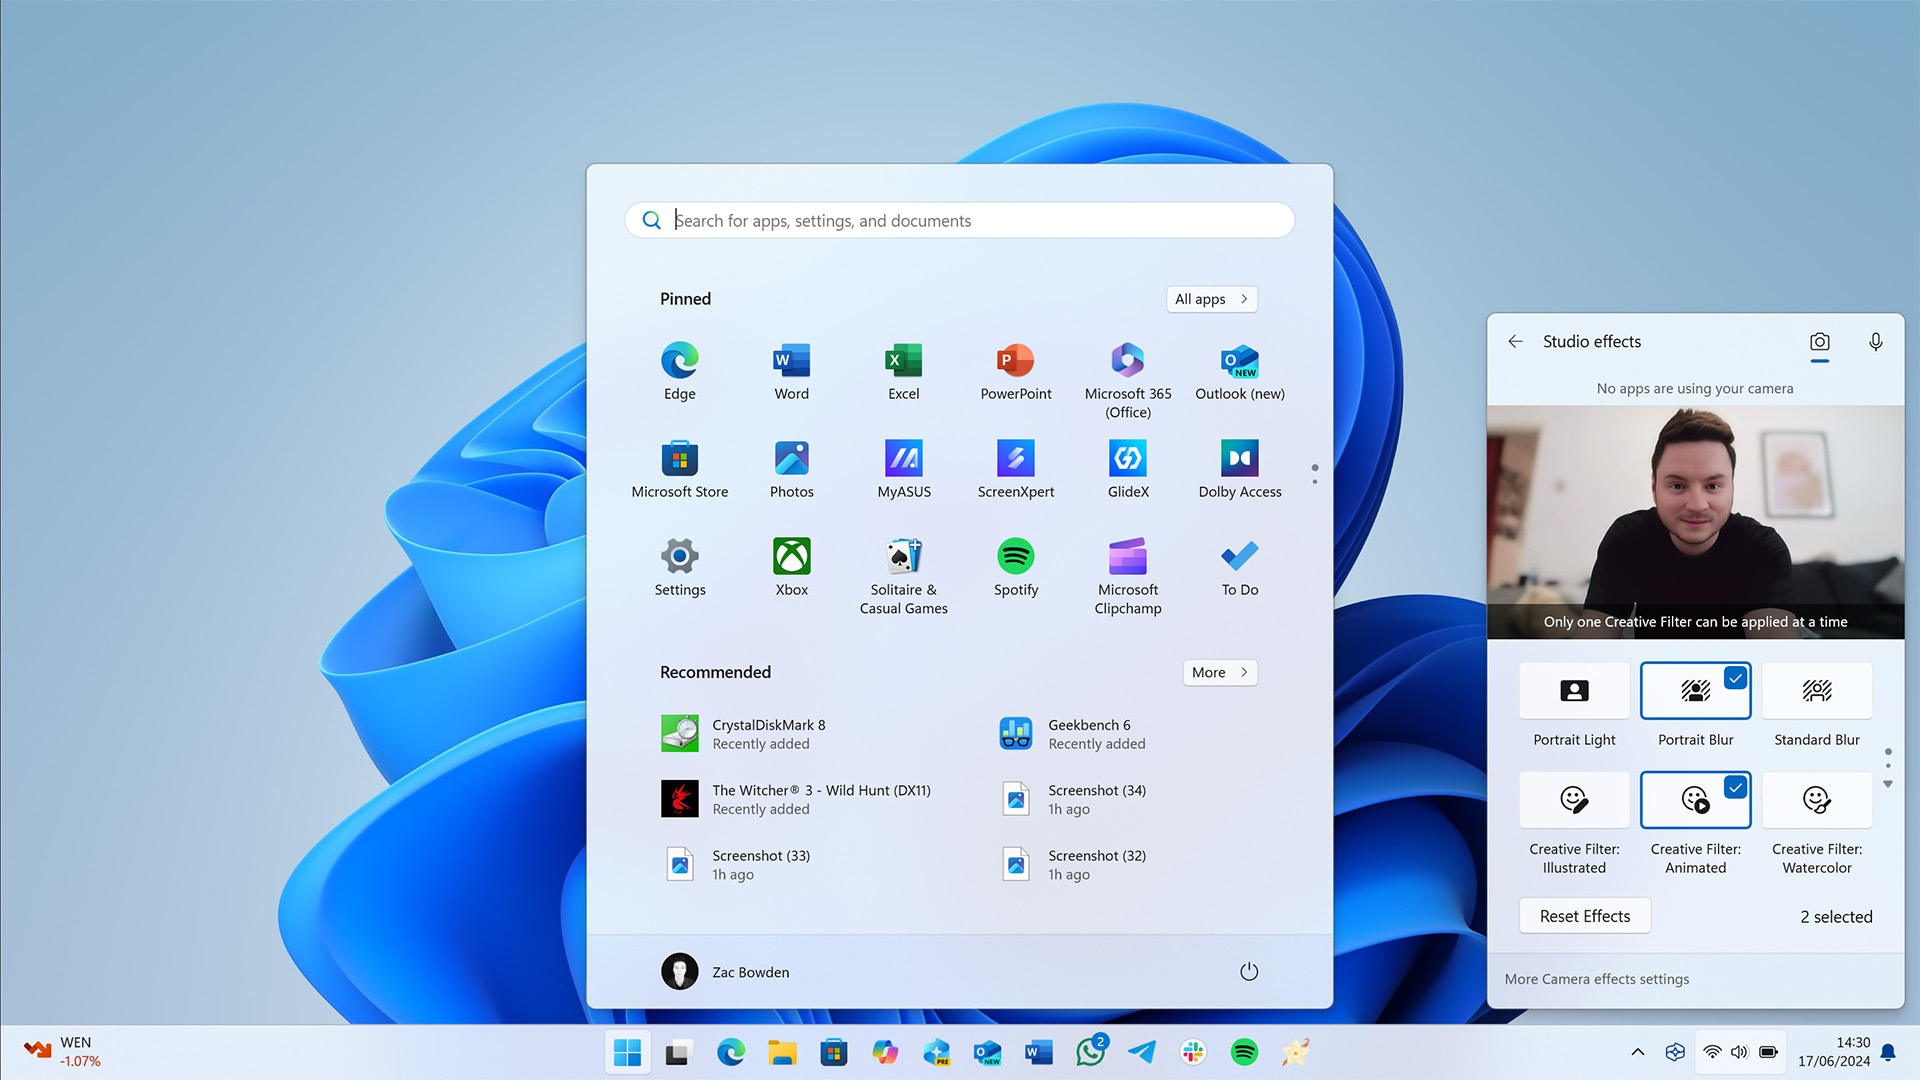Open the Start button on the taskbar
Image resolution: width=1920 pixels, height=1080 pixels.
point(627,1051)
